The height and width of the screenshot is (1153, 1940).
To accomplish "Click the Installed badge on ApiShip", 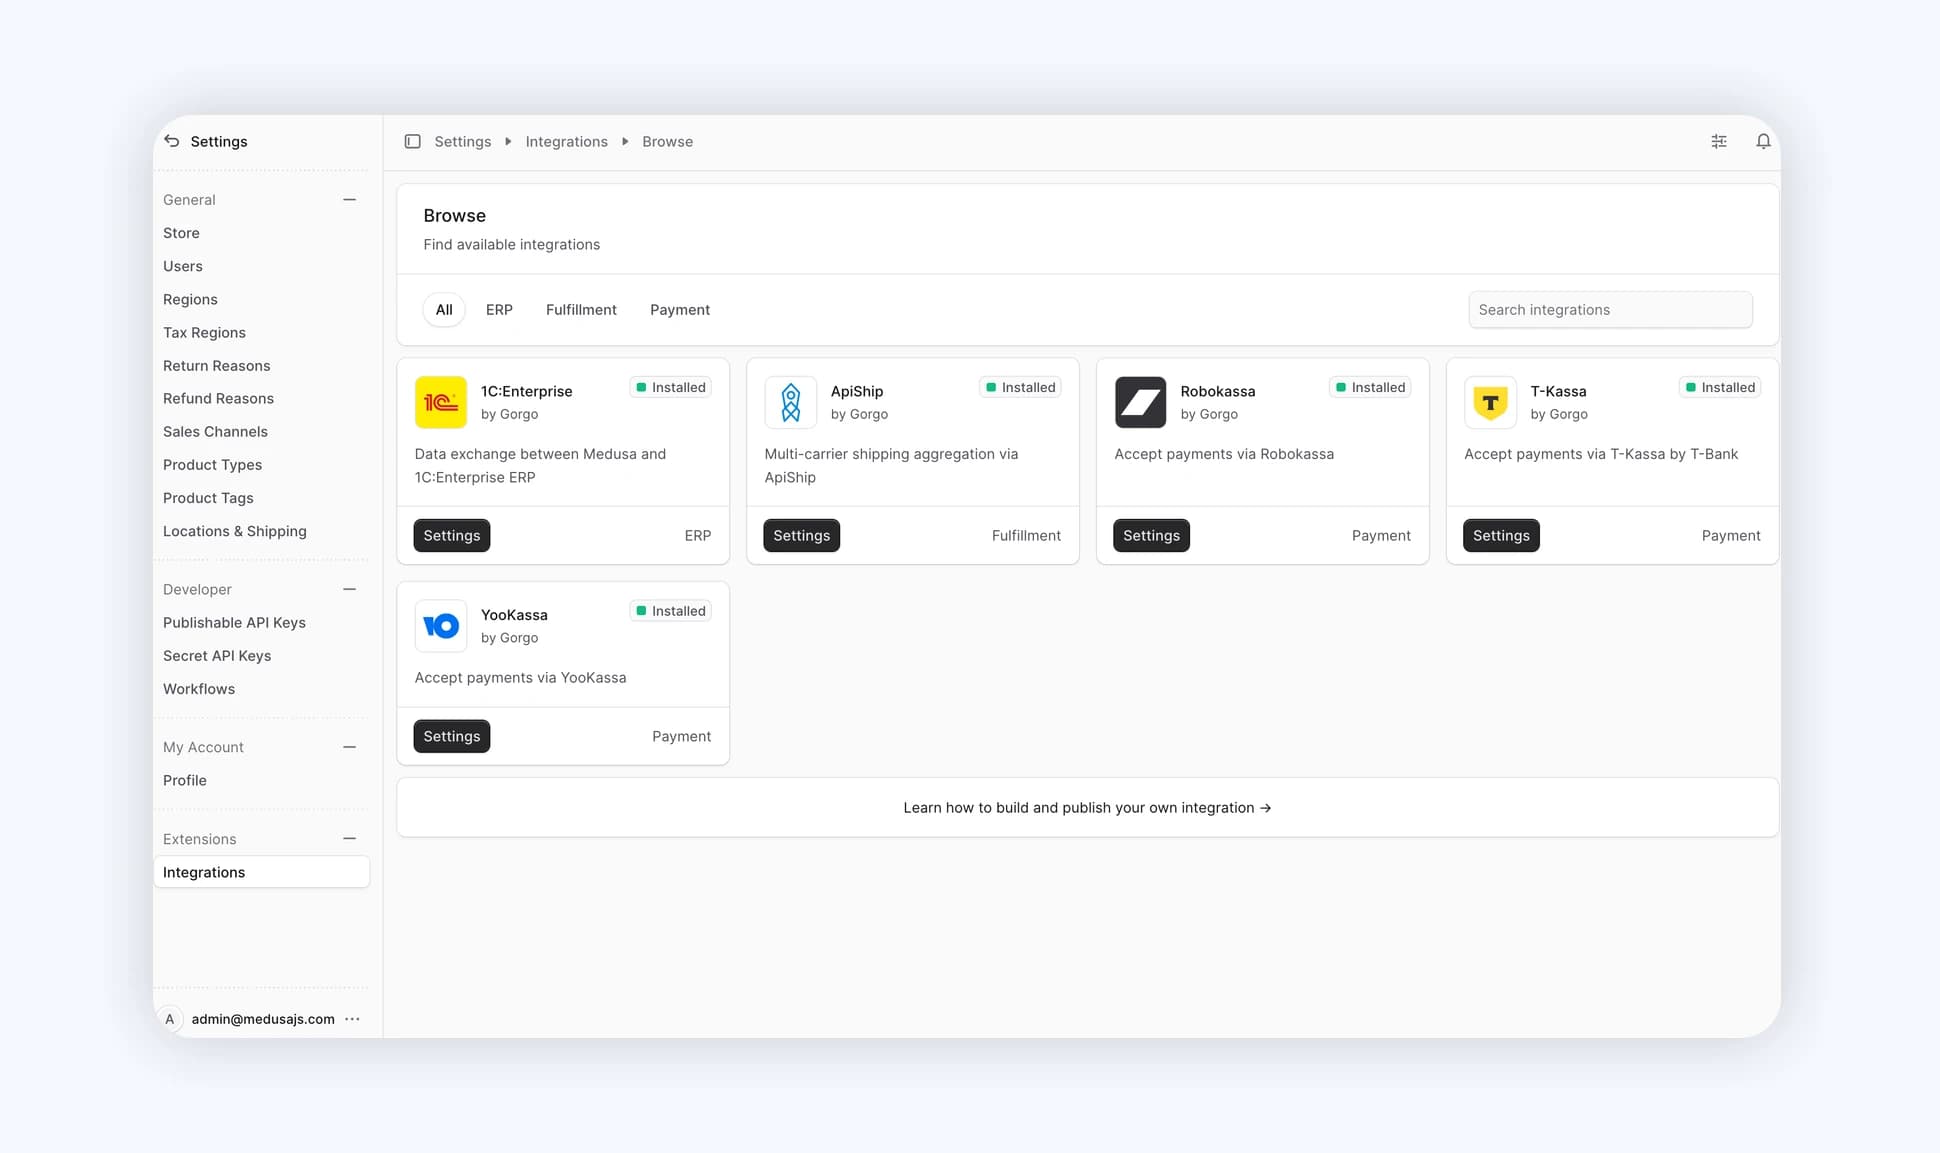I will coord(1020,388).
